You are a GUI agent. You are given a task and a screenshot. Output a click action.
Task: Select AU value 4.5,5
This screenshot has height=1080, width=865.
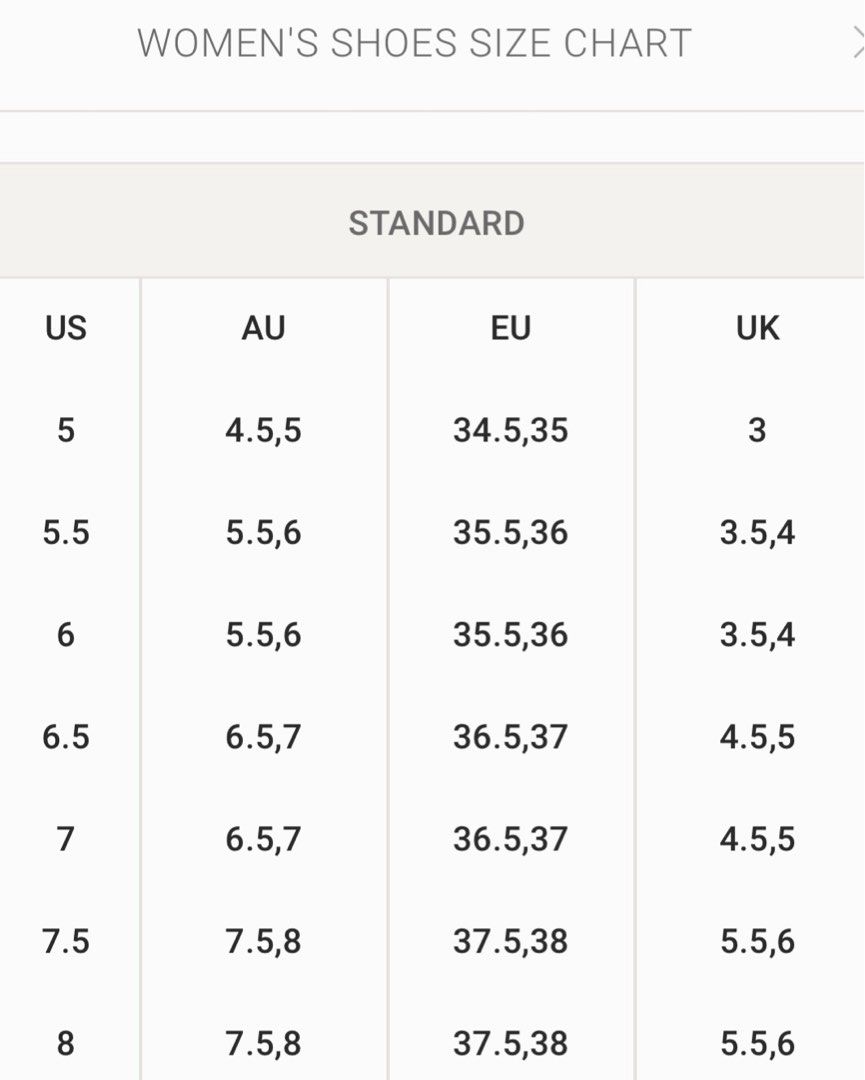point(263,430)
